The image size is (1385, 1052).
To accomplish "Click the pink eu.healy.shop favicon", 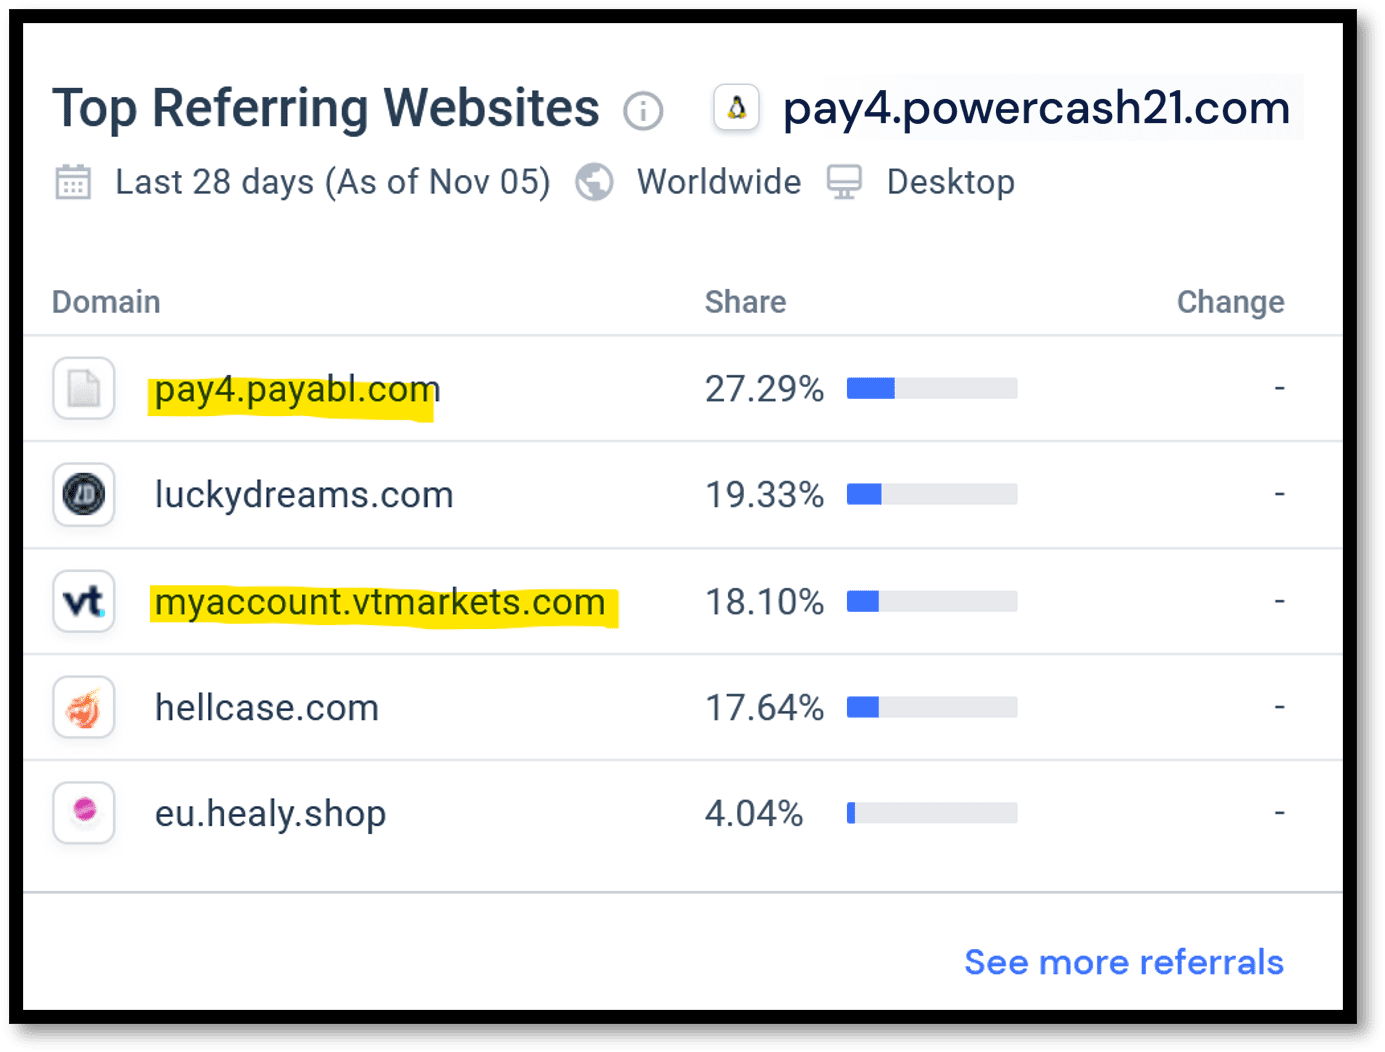I will 84,812.
